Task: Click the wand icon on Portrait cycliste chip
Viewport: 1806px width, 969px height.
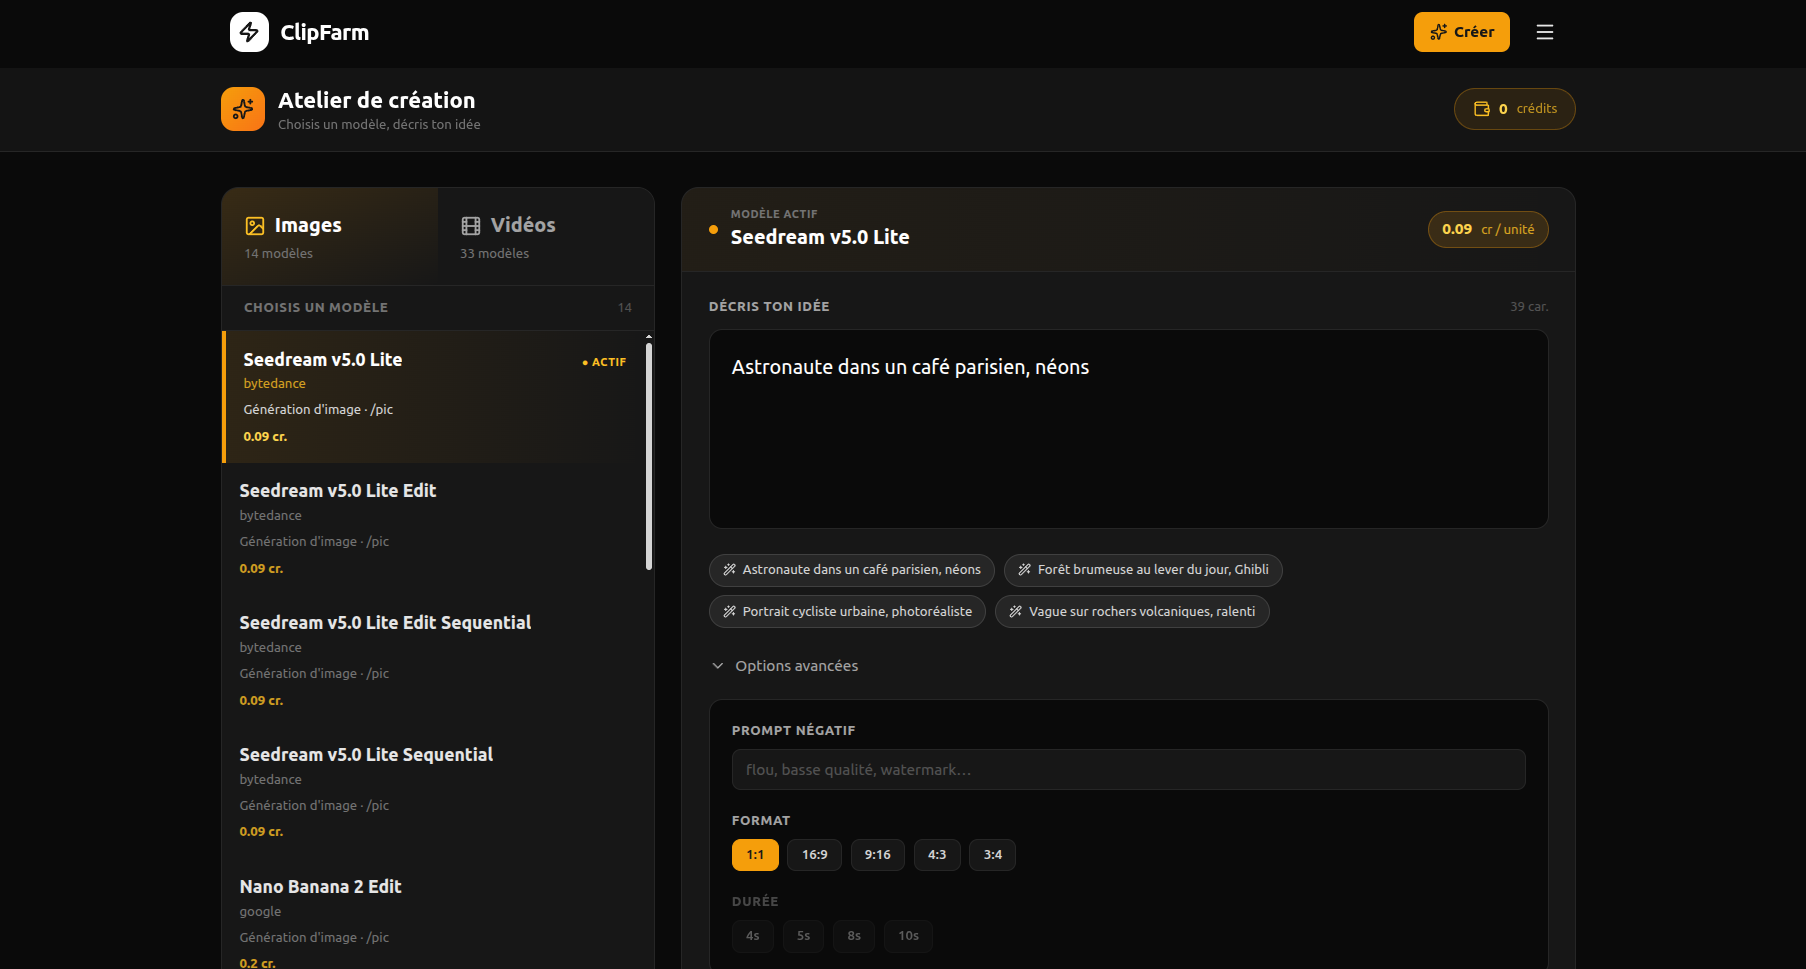Action: 730,612
